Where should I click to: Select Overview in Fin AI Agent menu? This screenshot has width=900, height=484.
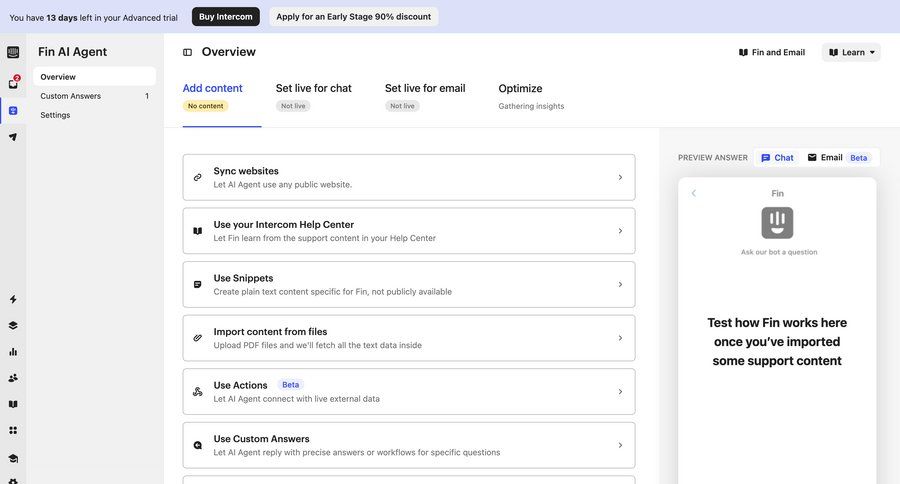(94, 76)
